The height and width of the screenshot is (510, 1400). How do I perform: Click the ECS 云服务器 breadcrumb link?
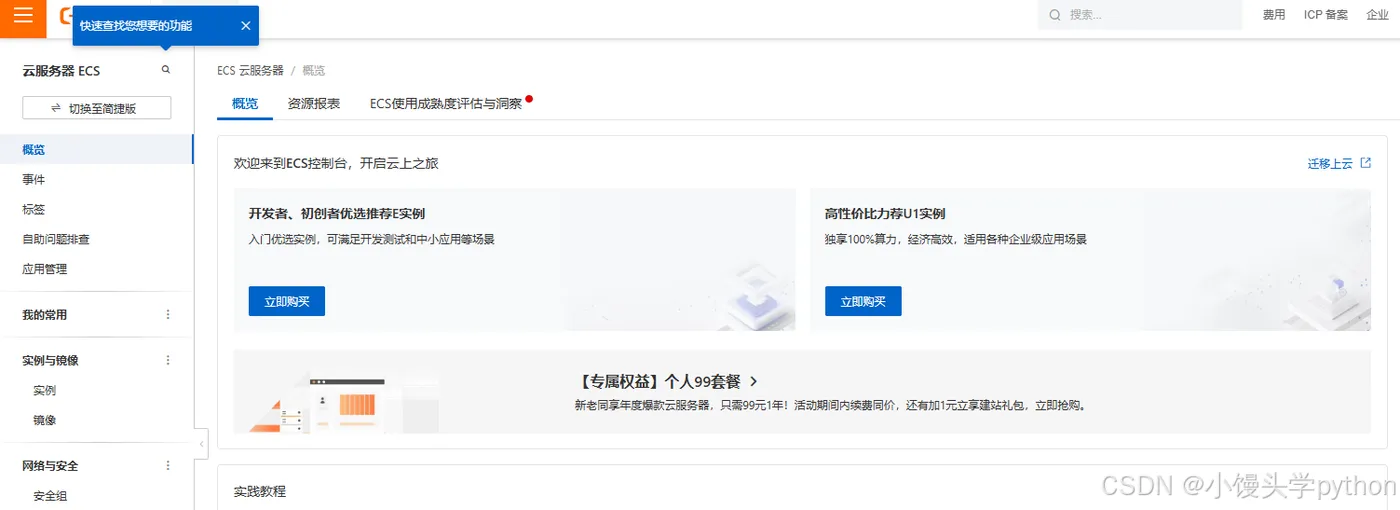250,71
